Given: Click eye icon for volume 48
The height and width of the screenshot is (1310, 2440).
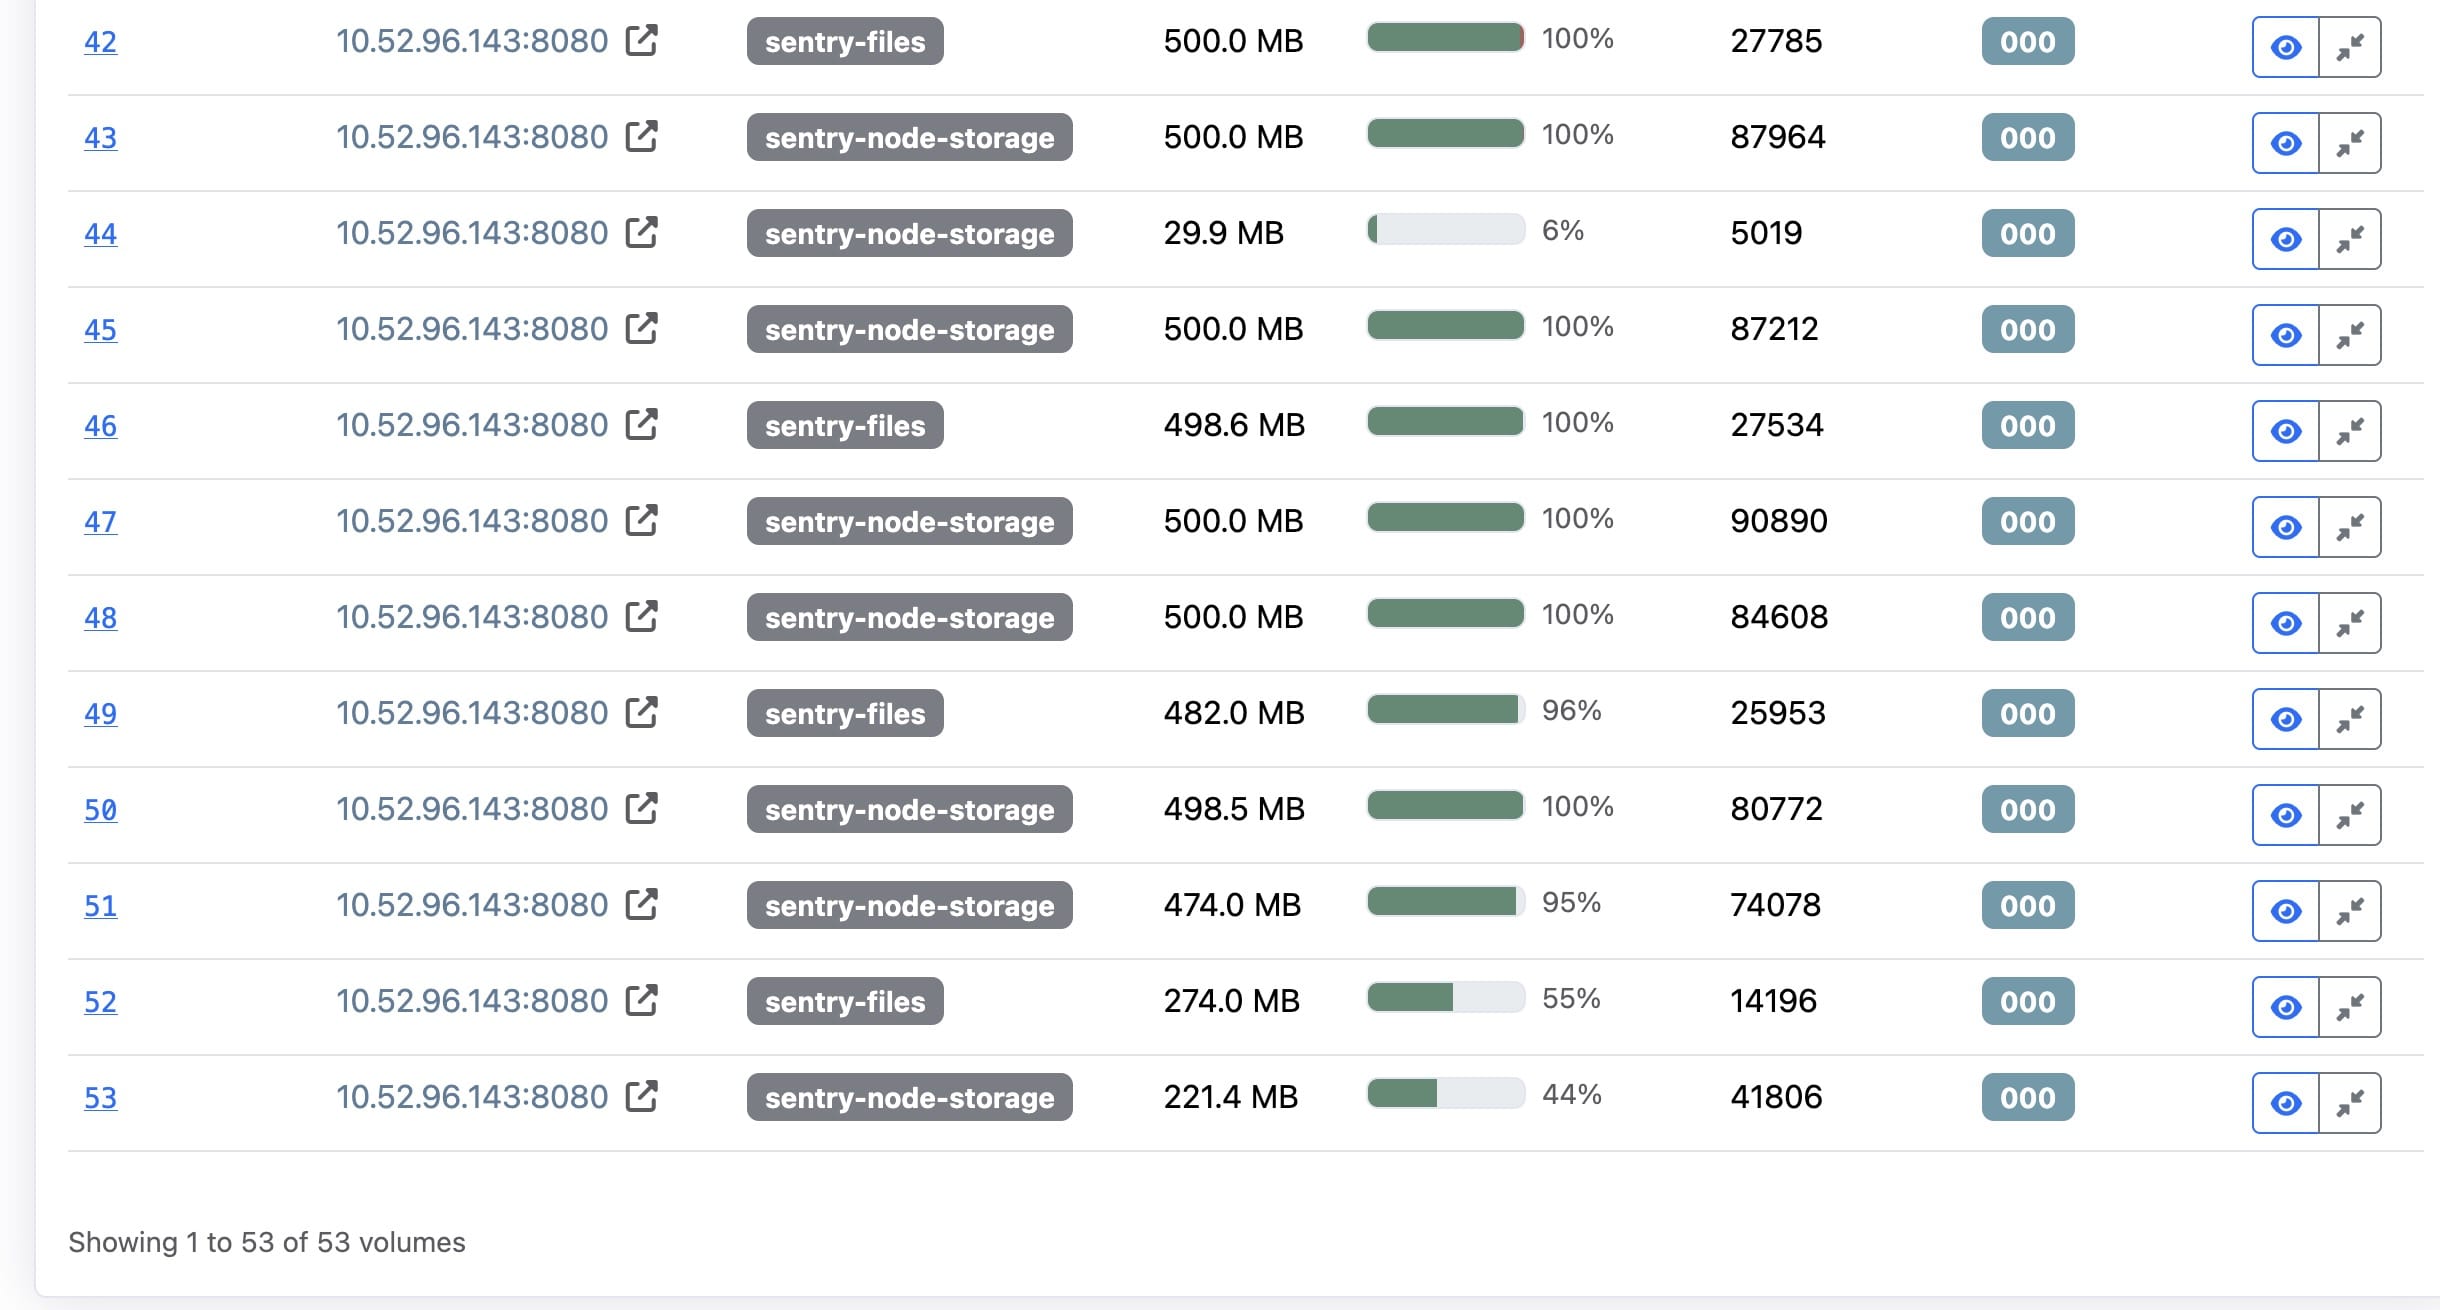Looking at the screenshot, I should [2286, 623].
